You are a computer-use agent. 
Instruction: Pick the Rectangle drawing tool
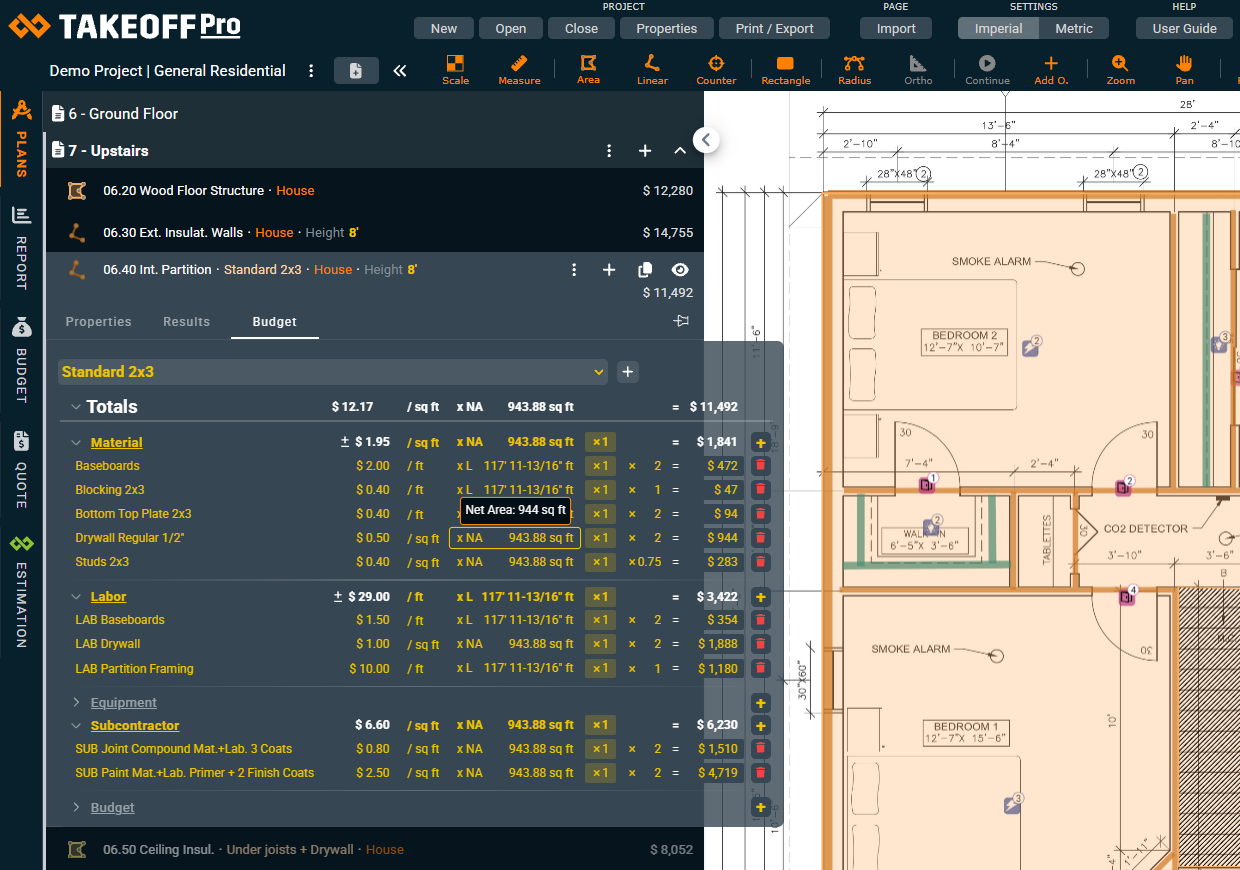[x=785, y=69]
